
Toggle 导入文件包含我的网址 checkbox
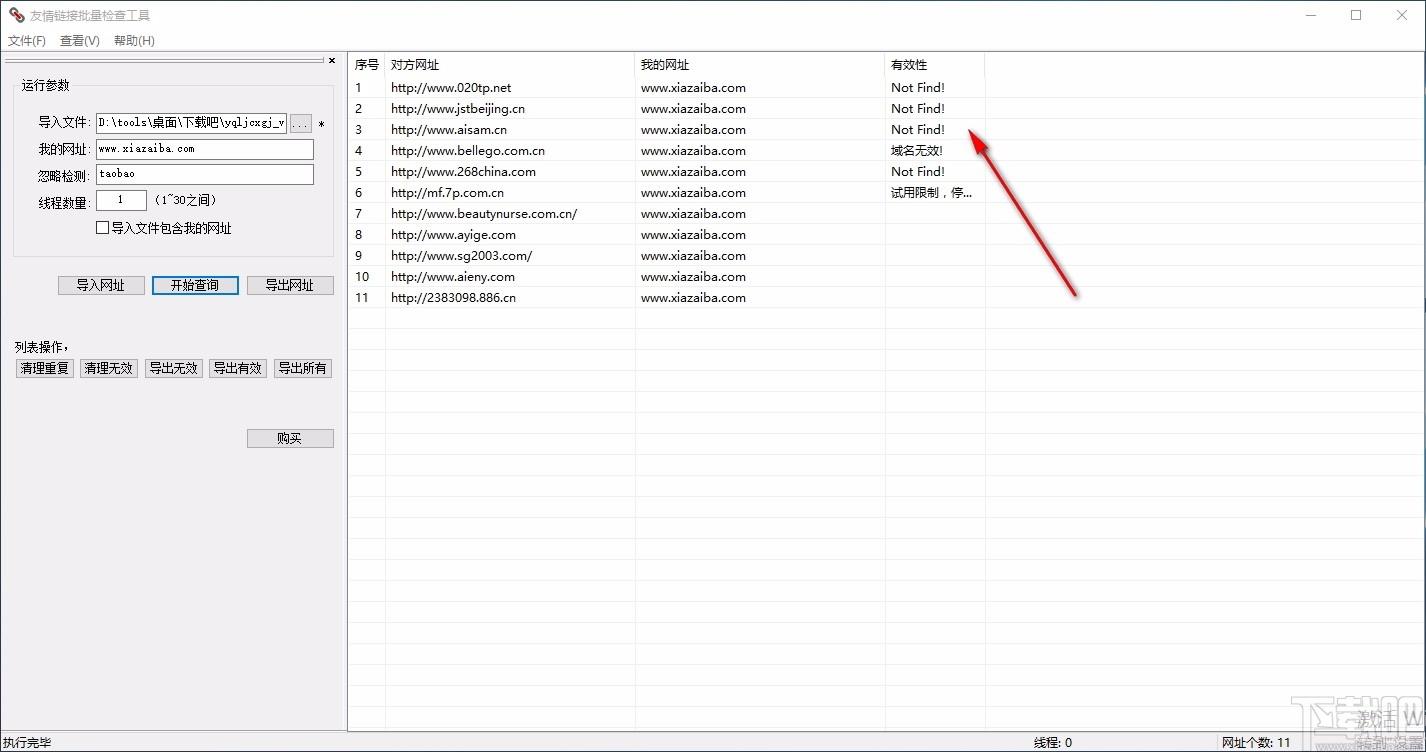tap(102, 228)
